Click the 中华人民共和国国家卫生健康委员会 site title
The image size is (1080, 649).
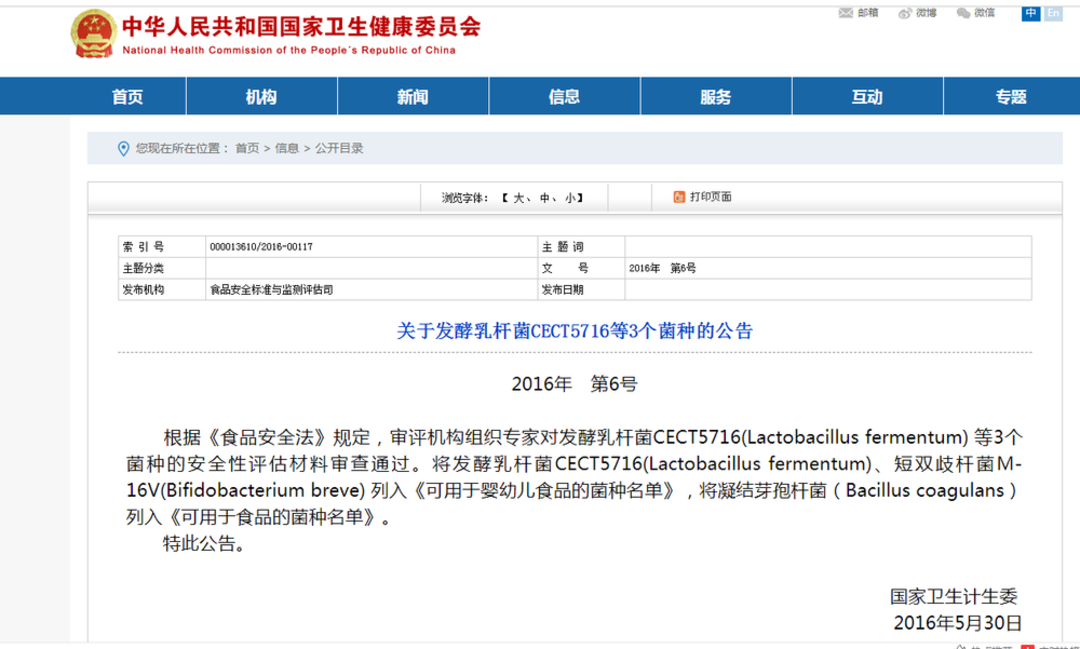pos(302,27)
